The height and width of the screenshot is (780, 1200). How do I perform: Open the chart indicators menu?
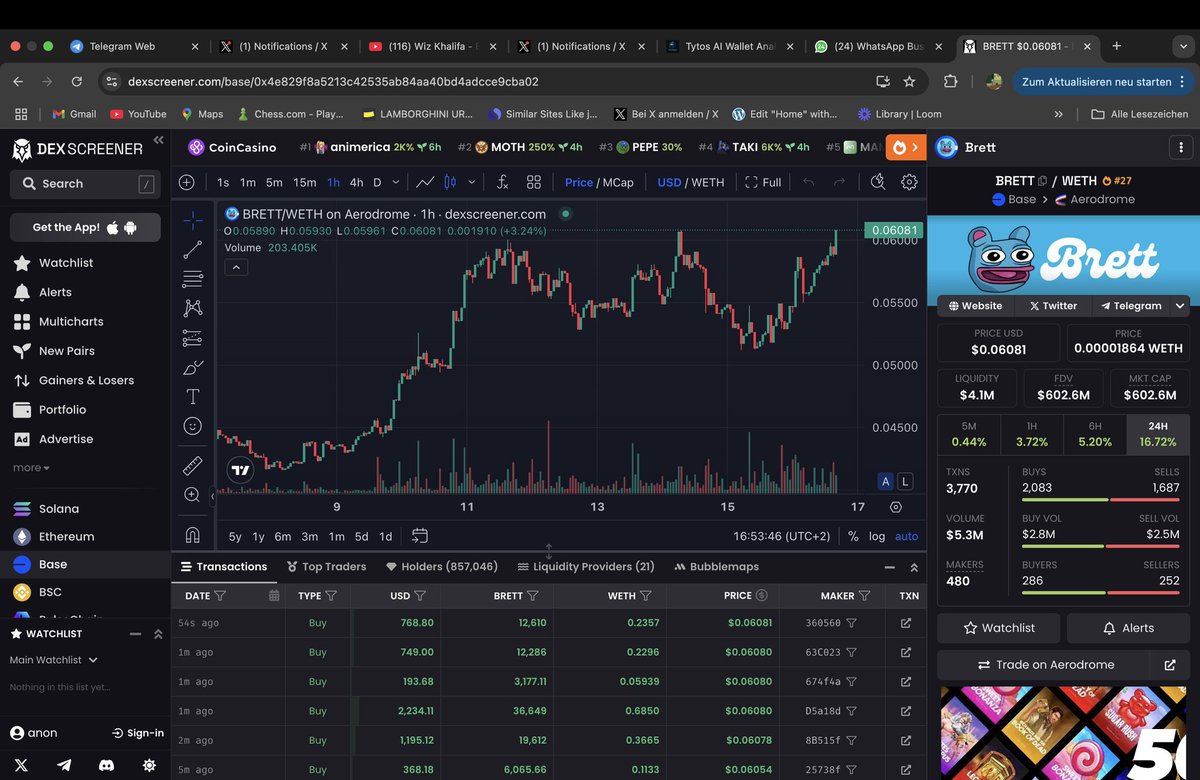[502, 182]
